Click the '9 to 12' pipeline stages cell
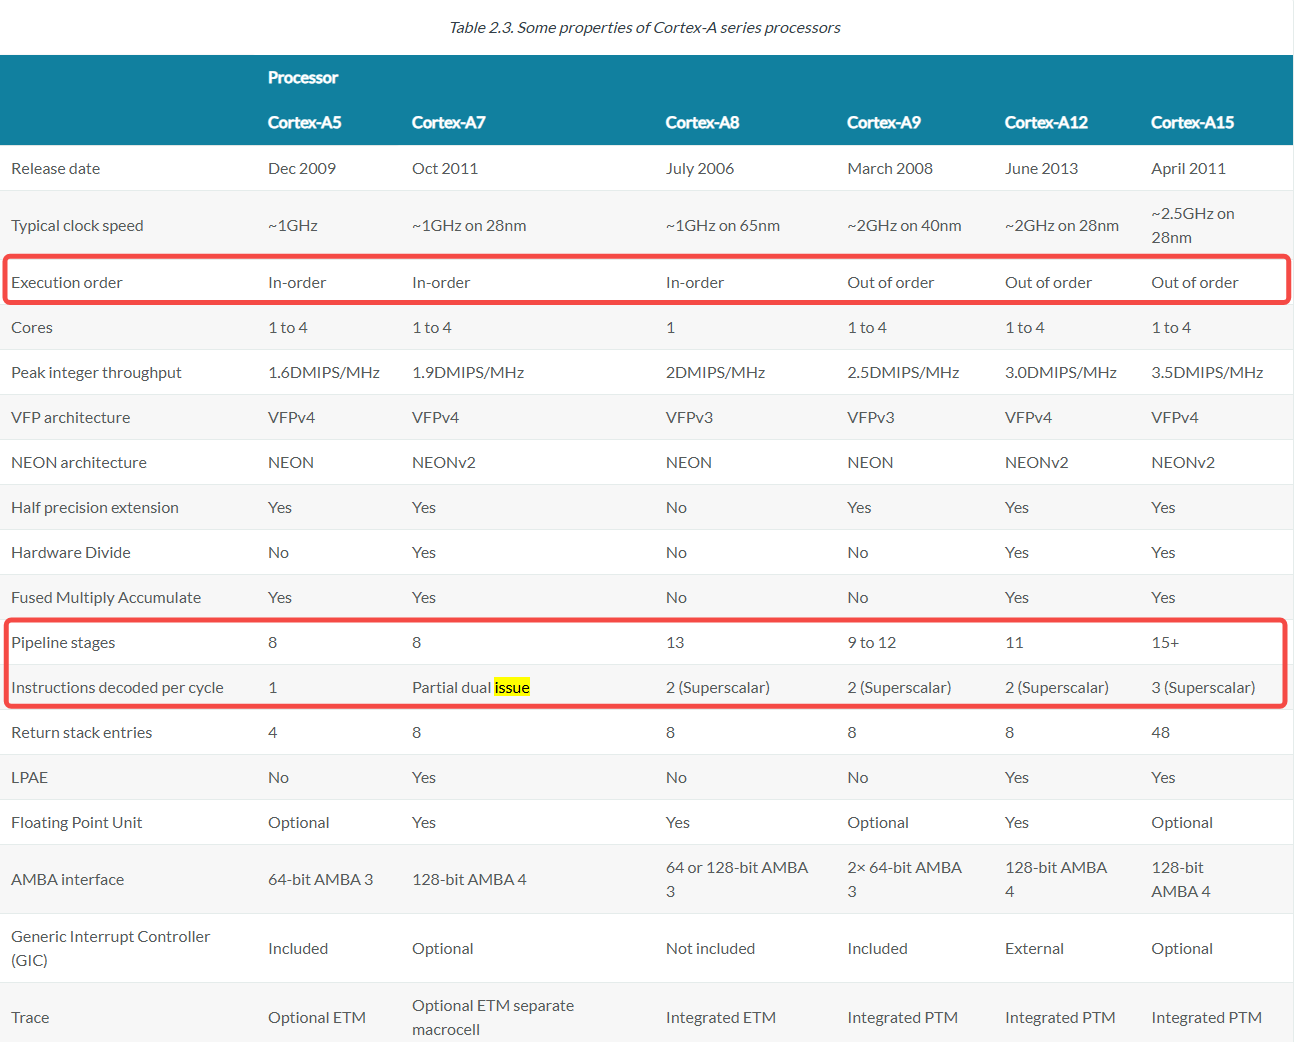Viewport: 1294px width, 1042px height. pos(872,643)
